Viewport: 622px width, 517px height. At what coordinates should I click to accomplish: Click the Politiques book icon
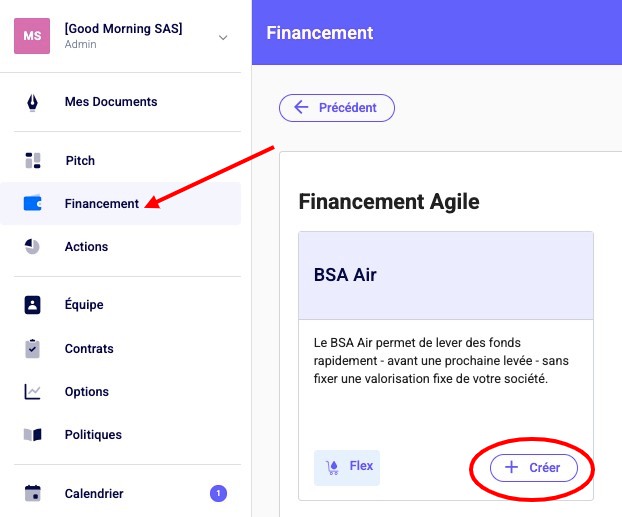coord(33,435)
